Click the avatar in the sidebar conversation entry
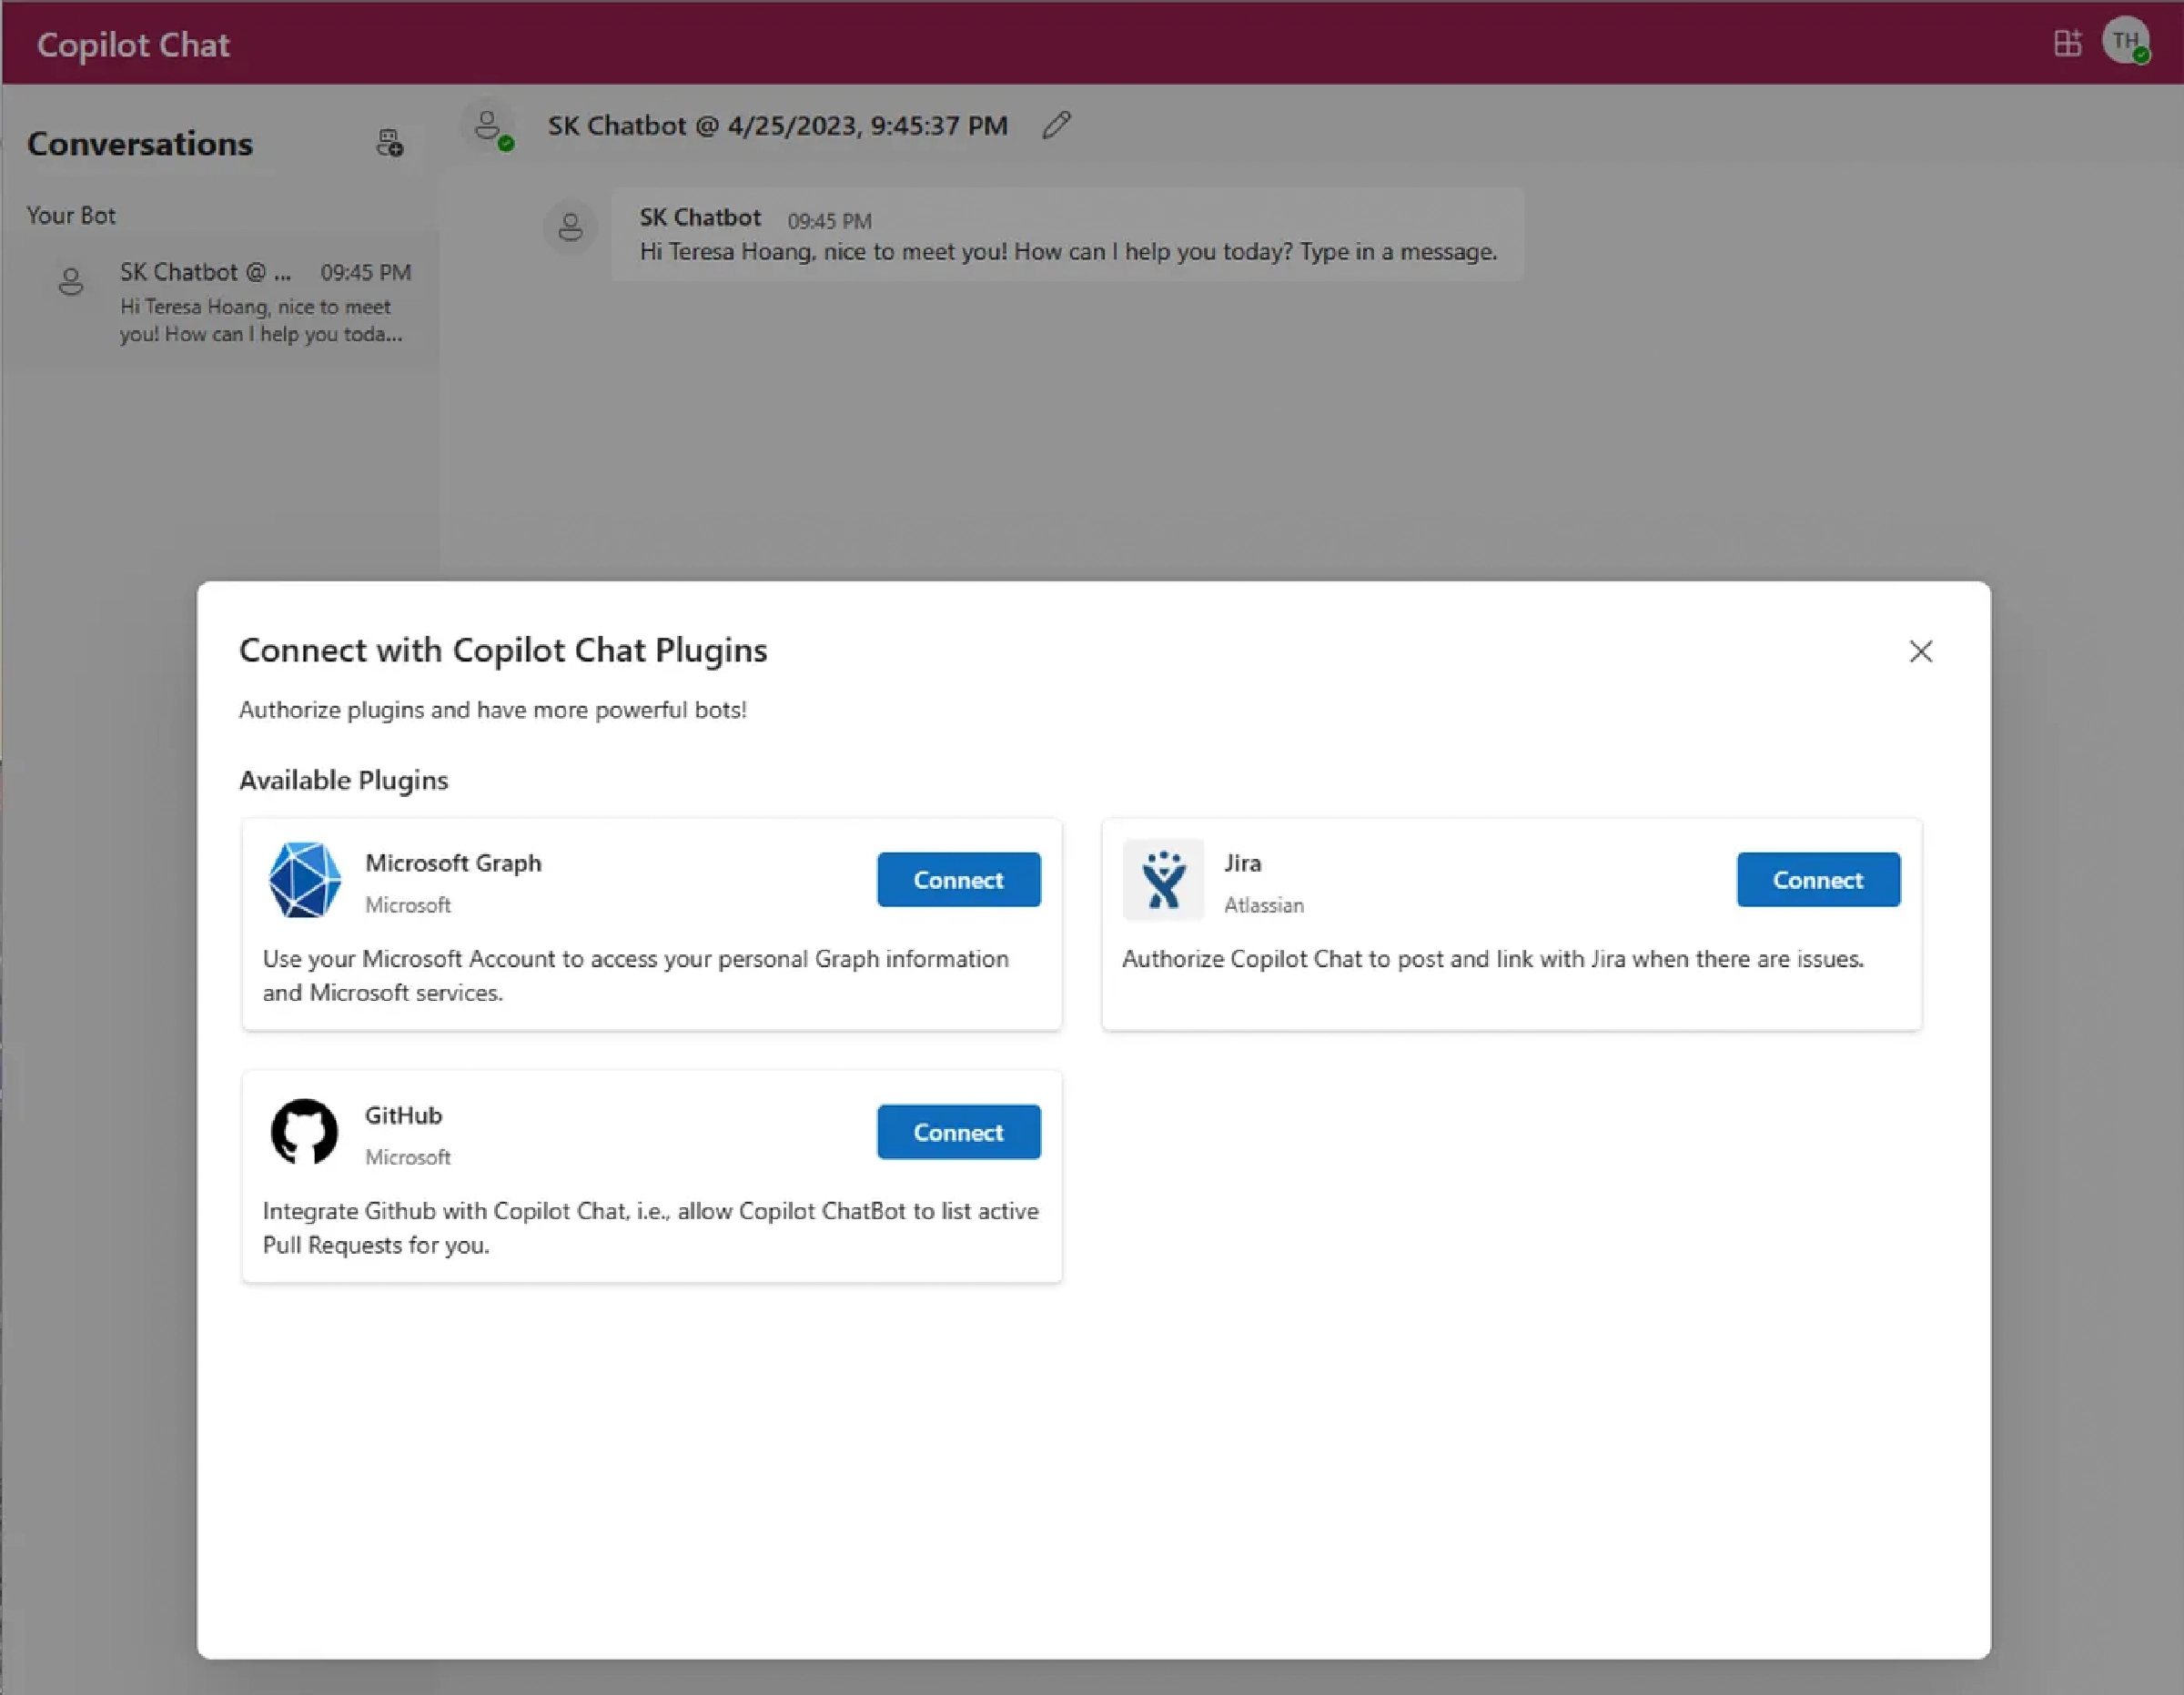 point(70,281)
